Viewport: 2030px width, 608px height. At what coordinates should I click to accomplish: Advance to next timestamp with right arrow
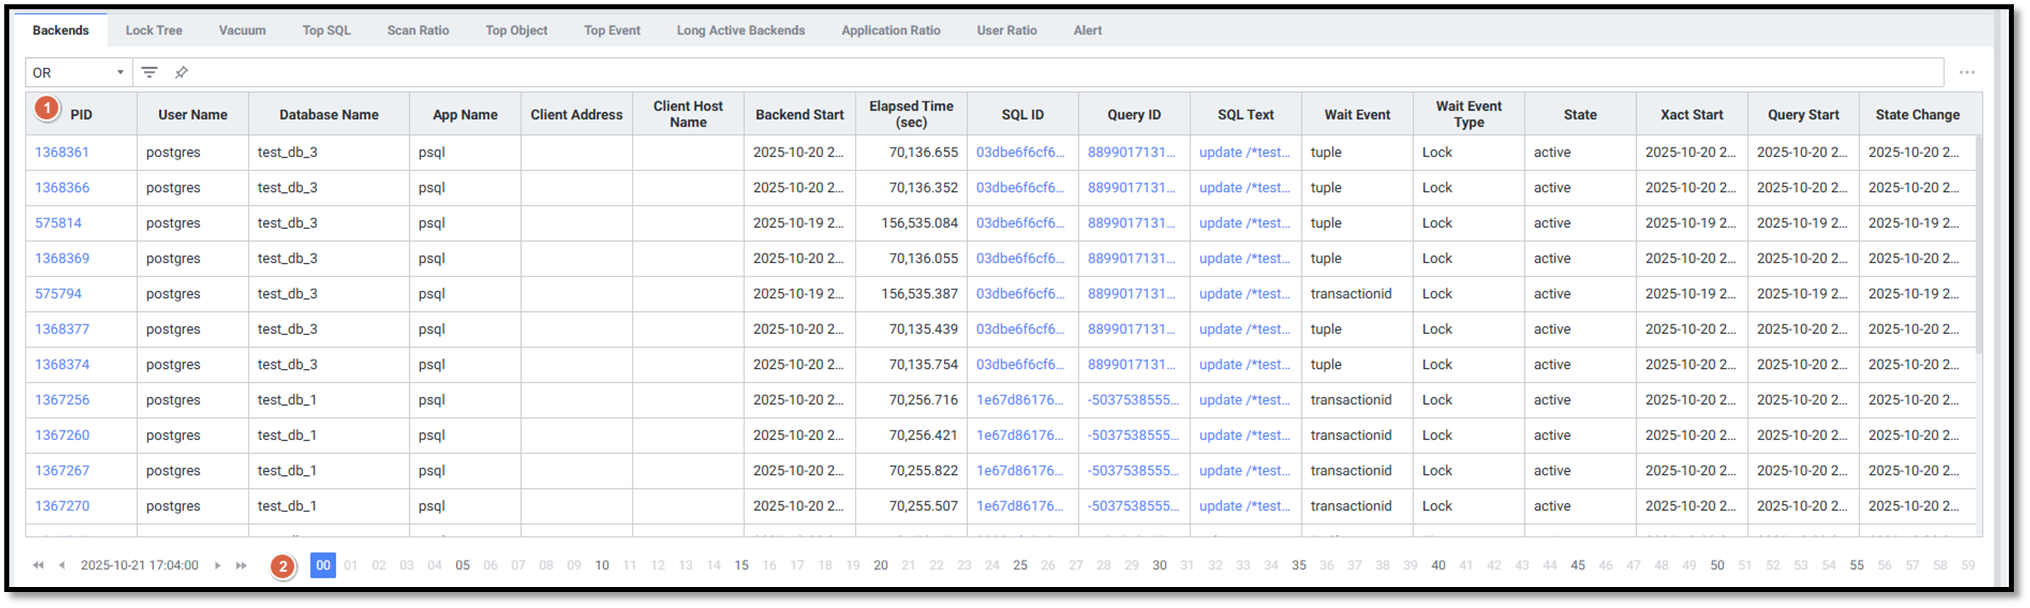[x=217, y=565]
